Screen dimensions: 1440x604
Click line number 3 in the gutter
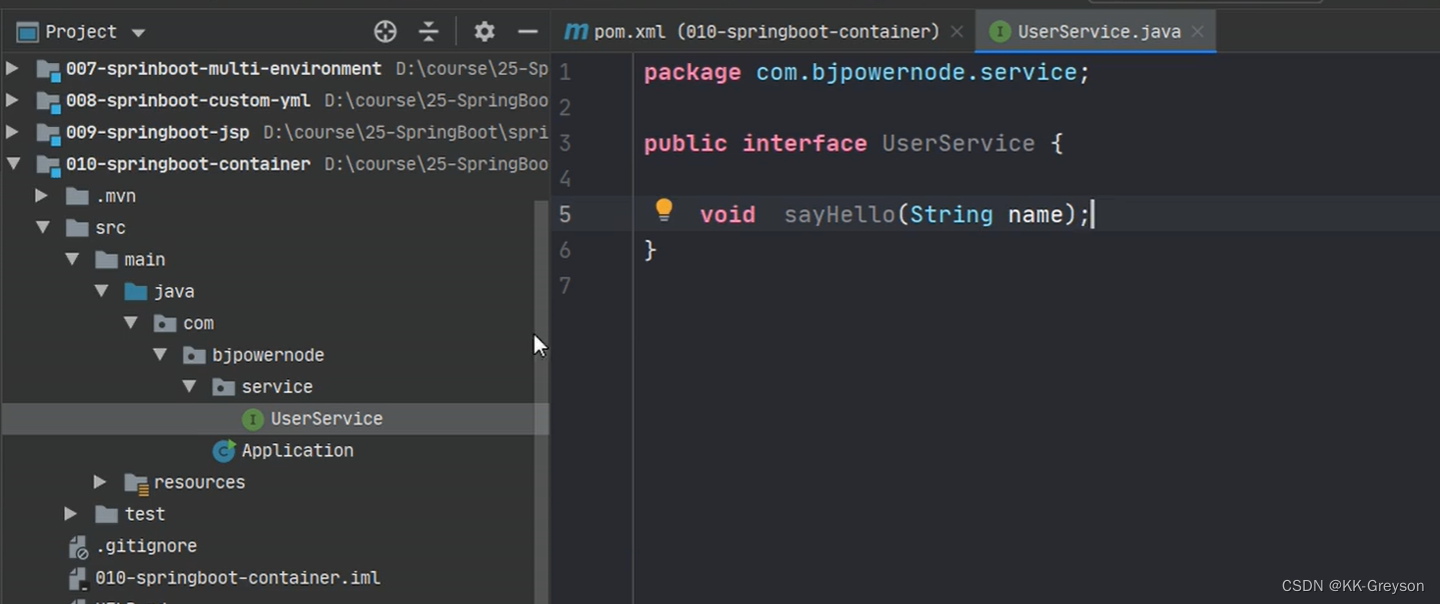pyautogui.click(x=566, y=143)
